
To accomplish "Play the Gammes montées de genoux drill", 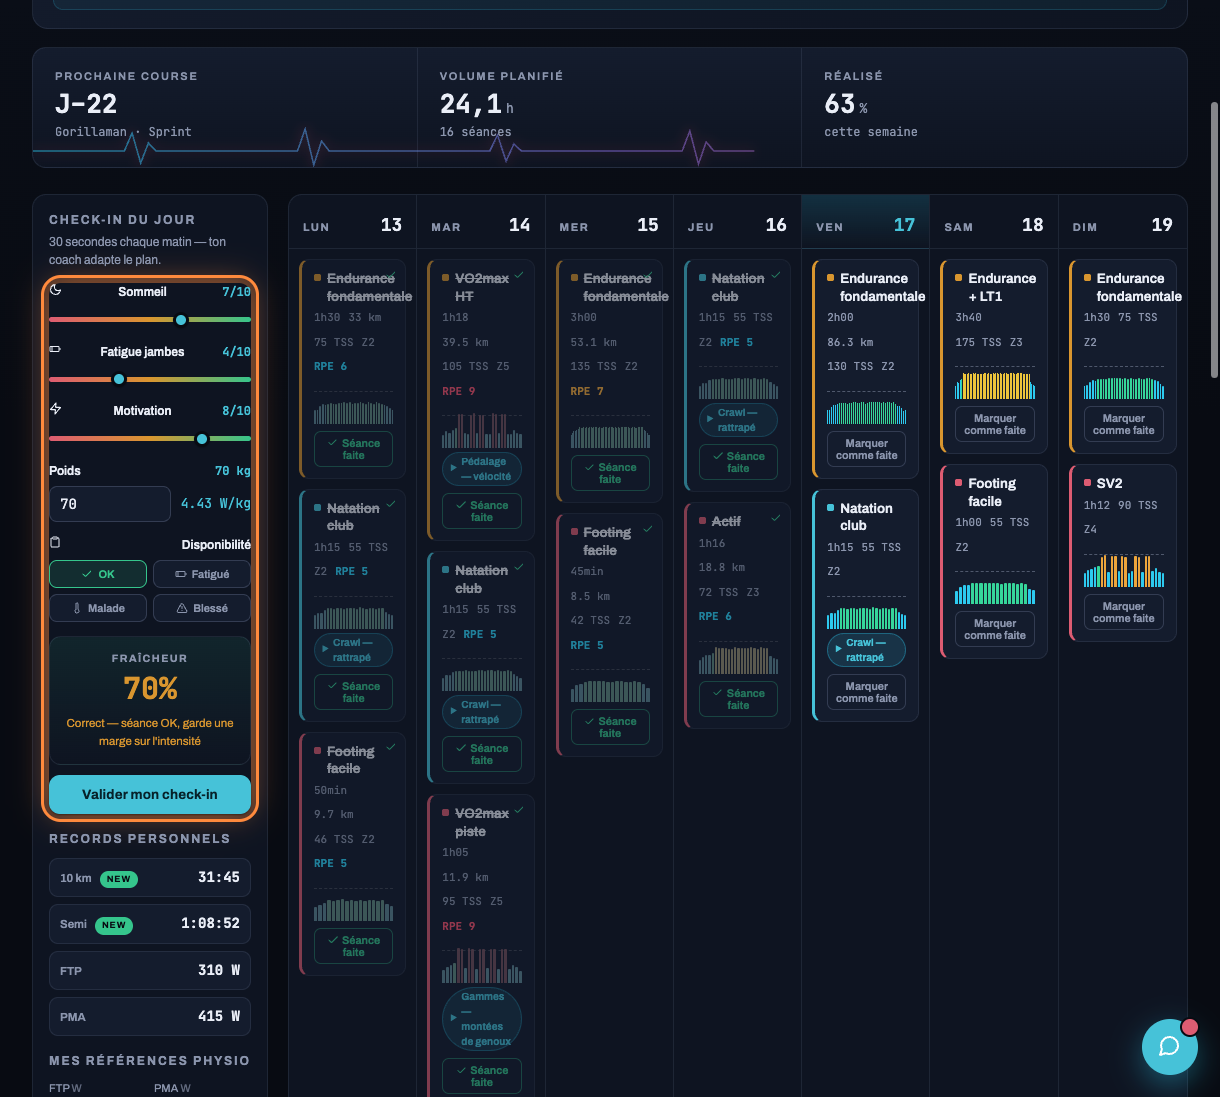I will (482, 1019).
